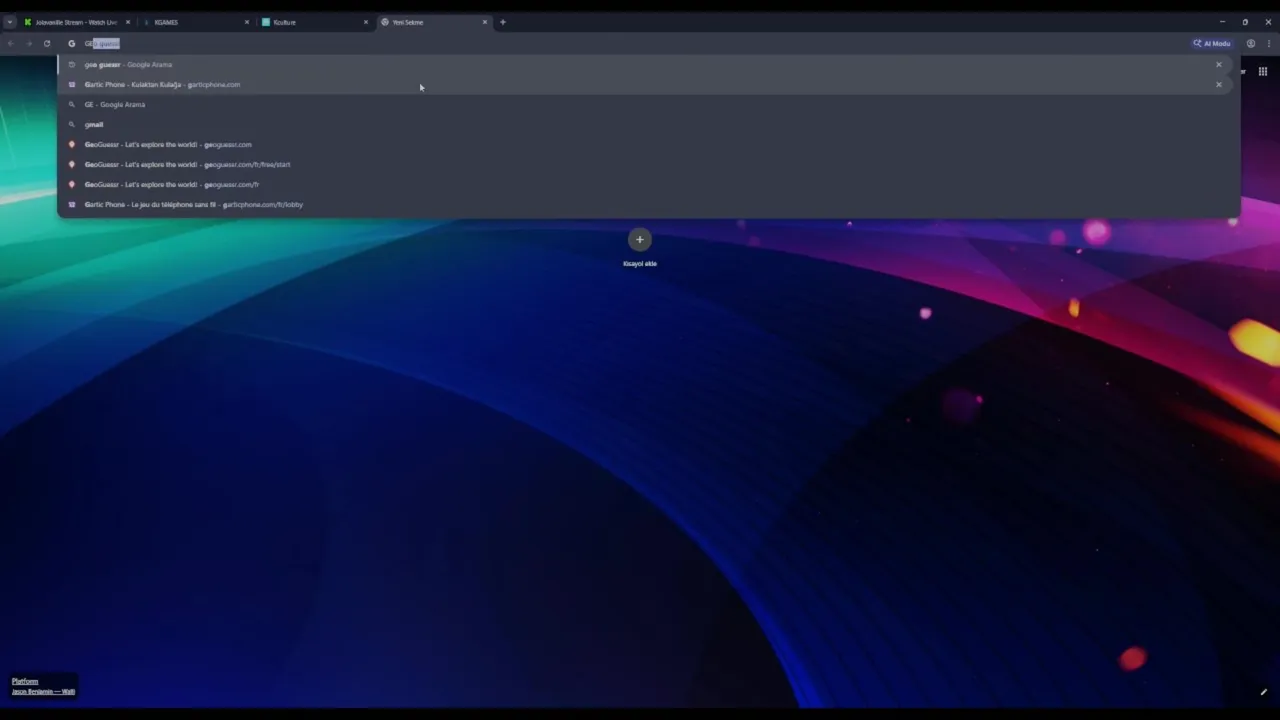Close the Kculture tab
Image resolution: width=1280 pixels, height=720 pixels.
(x=366, y=22)
